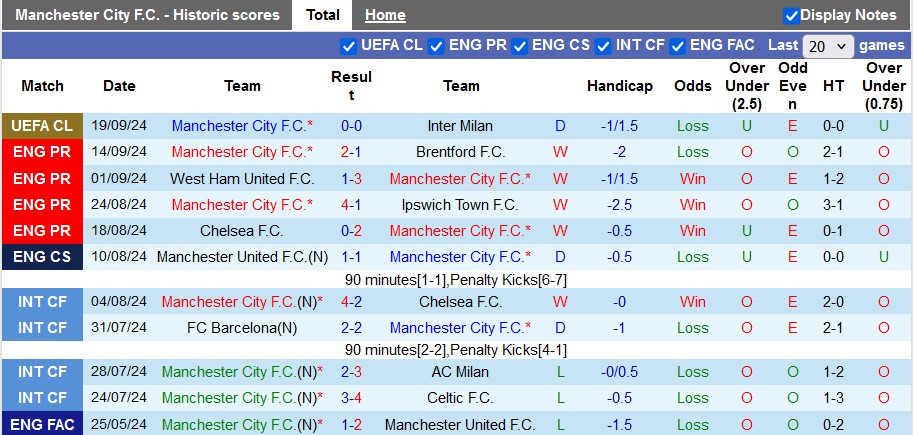Select the Total tab
This screenshot has height=435, width=913.
[322, 15]
